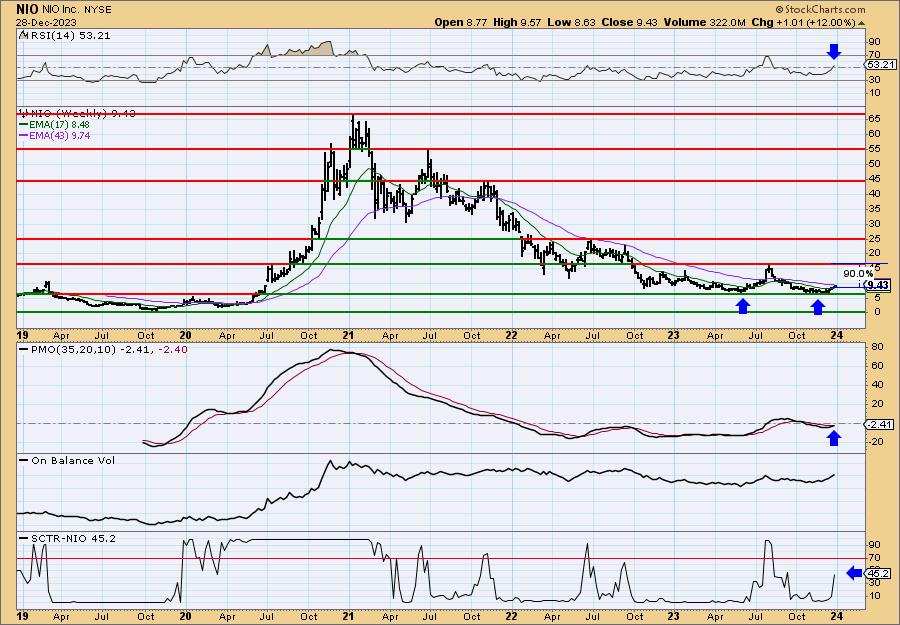900x625 pixels.
Task: Click the EMA(43) 9.74 legend text
Action: [x=59, y=136]
